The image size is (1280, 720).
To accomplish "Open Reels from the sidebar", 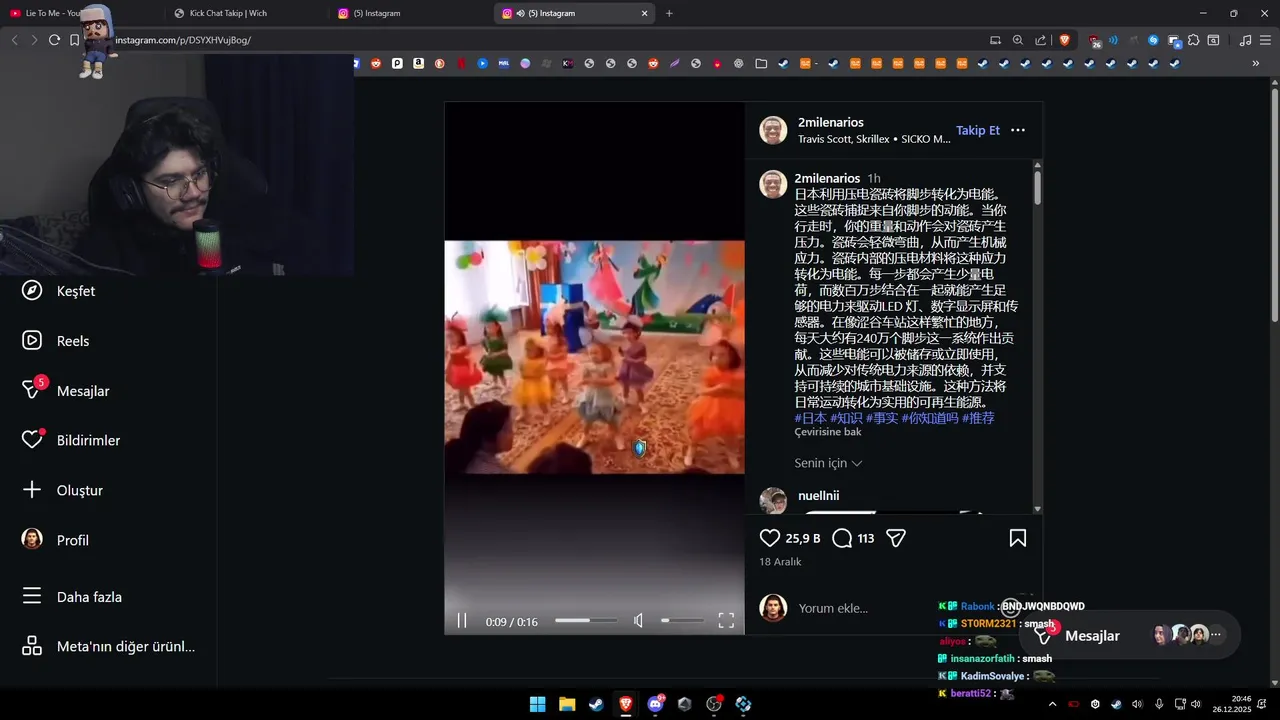I will [56, 341].
